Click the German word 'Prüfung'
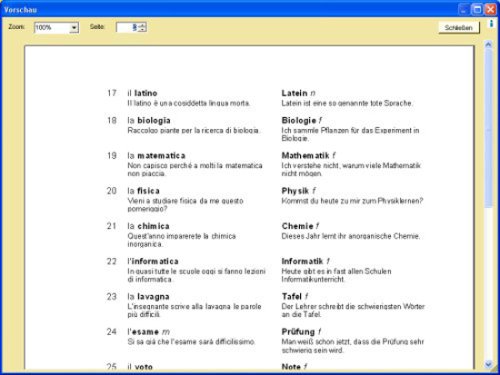The height and width of the screenshot is (375, 500). pyautogui.click(x=298, y=332)
